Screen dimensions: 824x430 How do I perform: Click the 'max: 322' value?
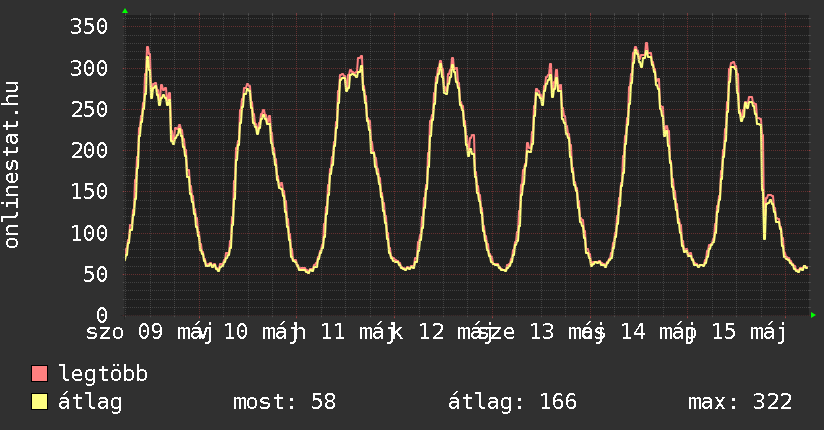pos(740,402)
